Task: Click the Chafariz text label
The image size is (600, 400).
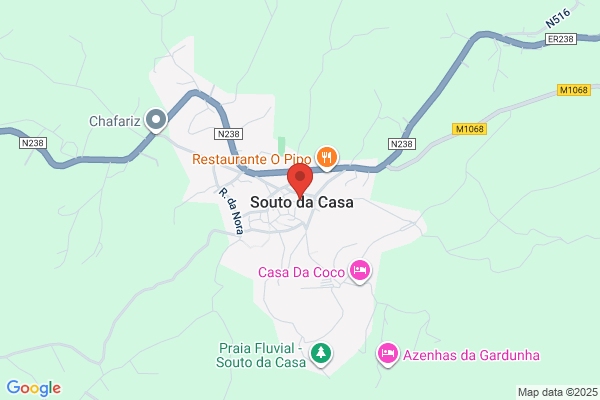Action: [x=115, y=121]
